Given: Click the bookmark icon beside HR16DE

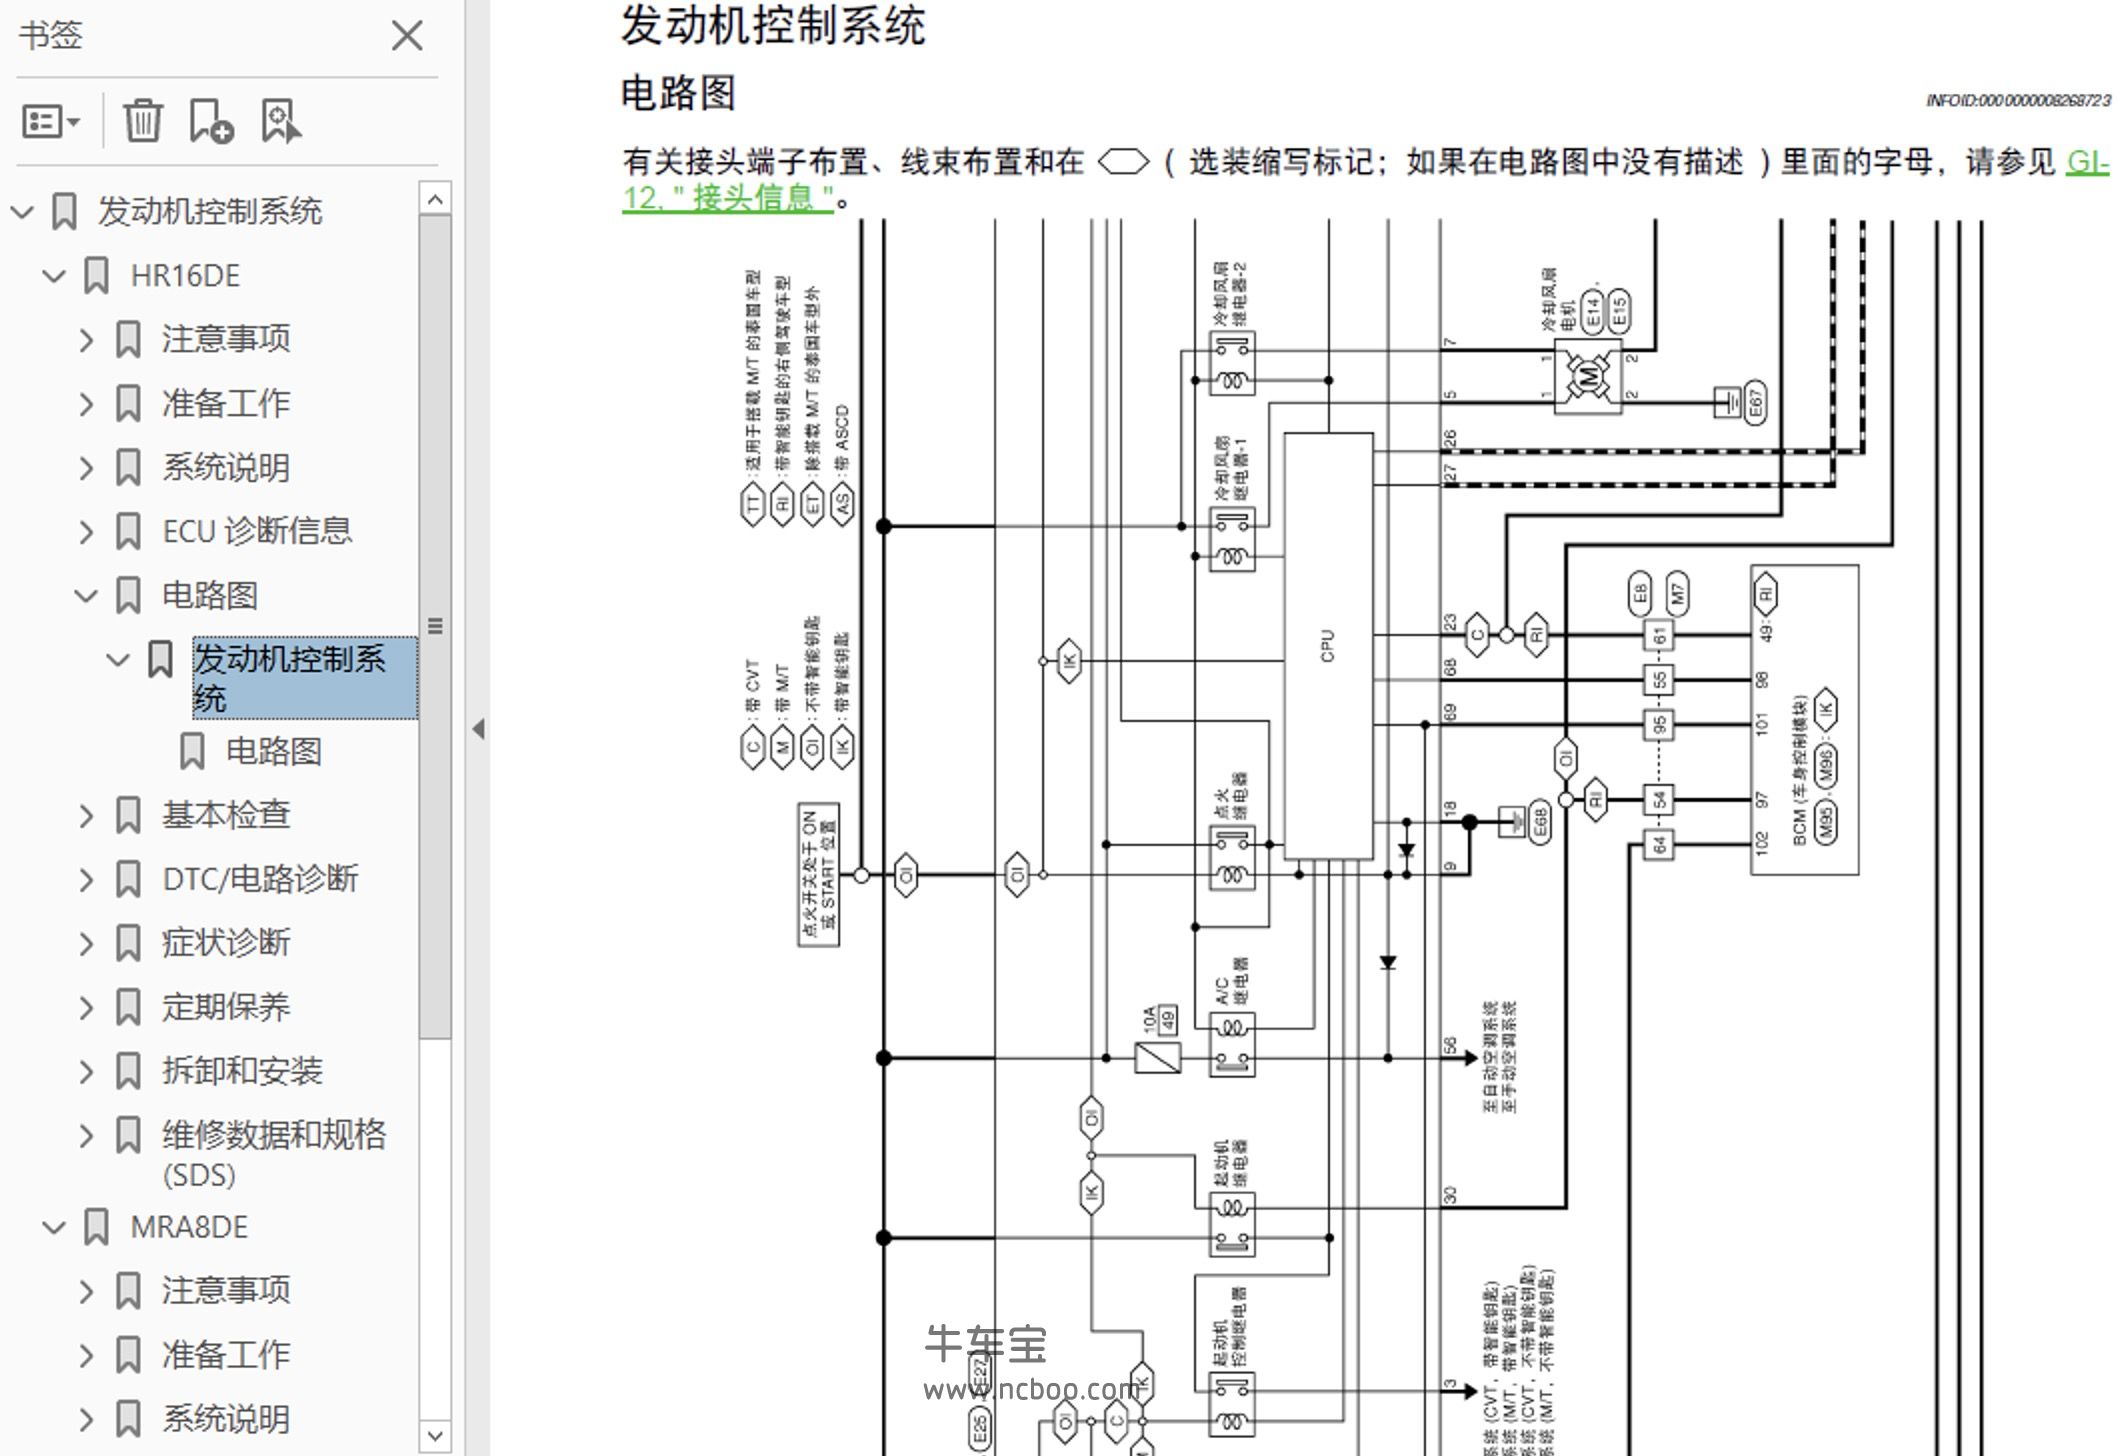Looking at the screenshot, I should click(96, 275).
